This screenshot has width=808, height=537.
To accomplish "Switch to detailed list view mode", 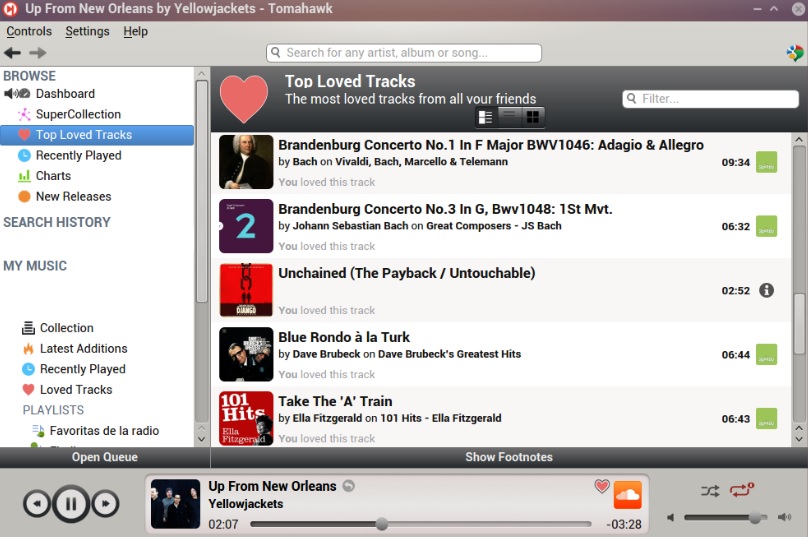I will 486,117.
